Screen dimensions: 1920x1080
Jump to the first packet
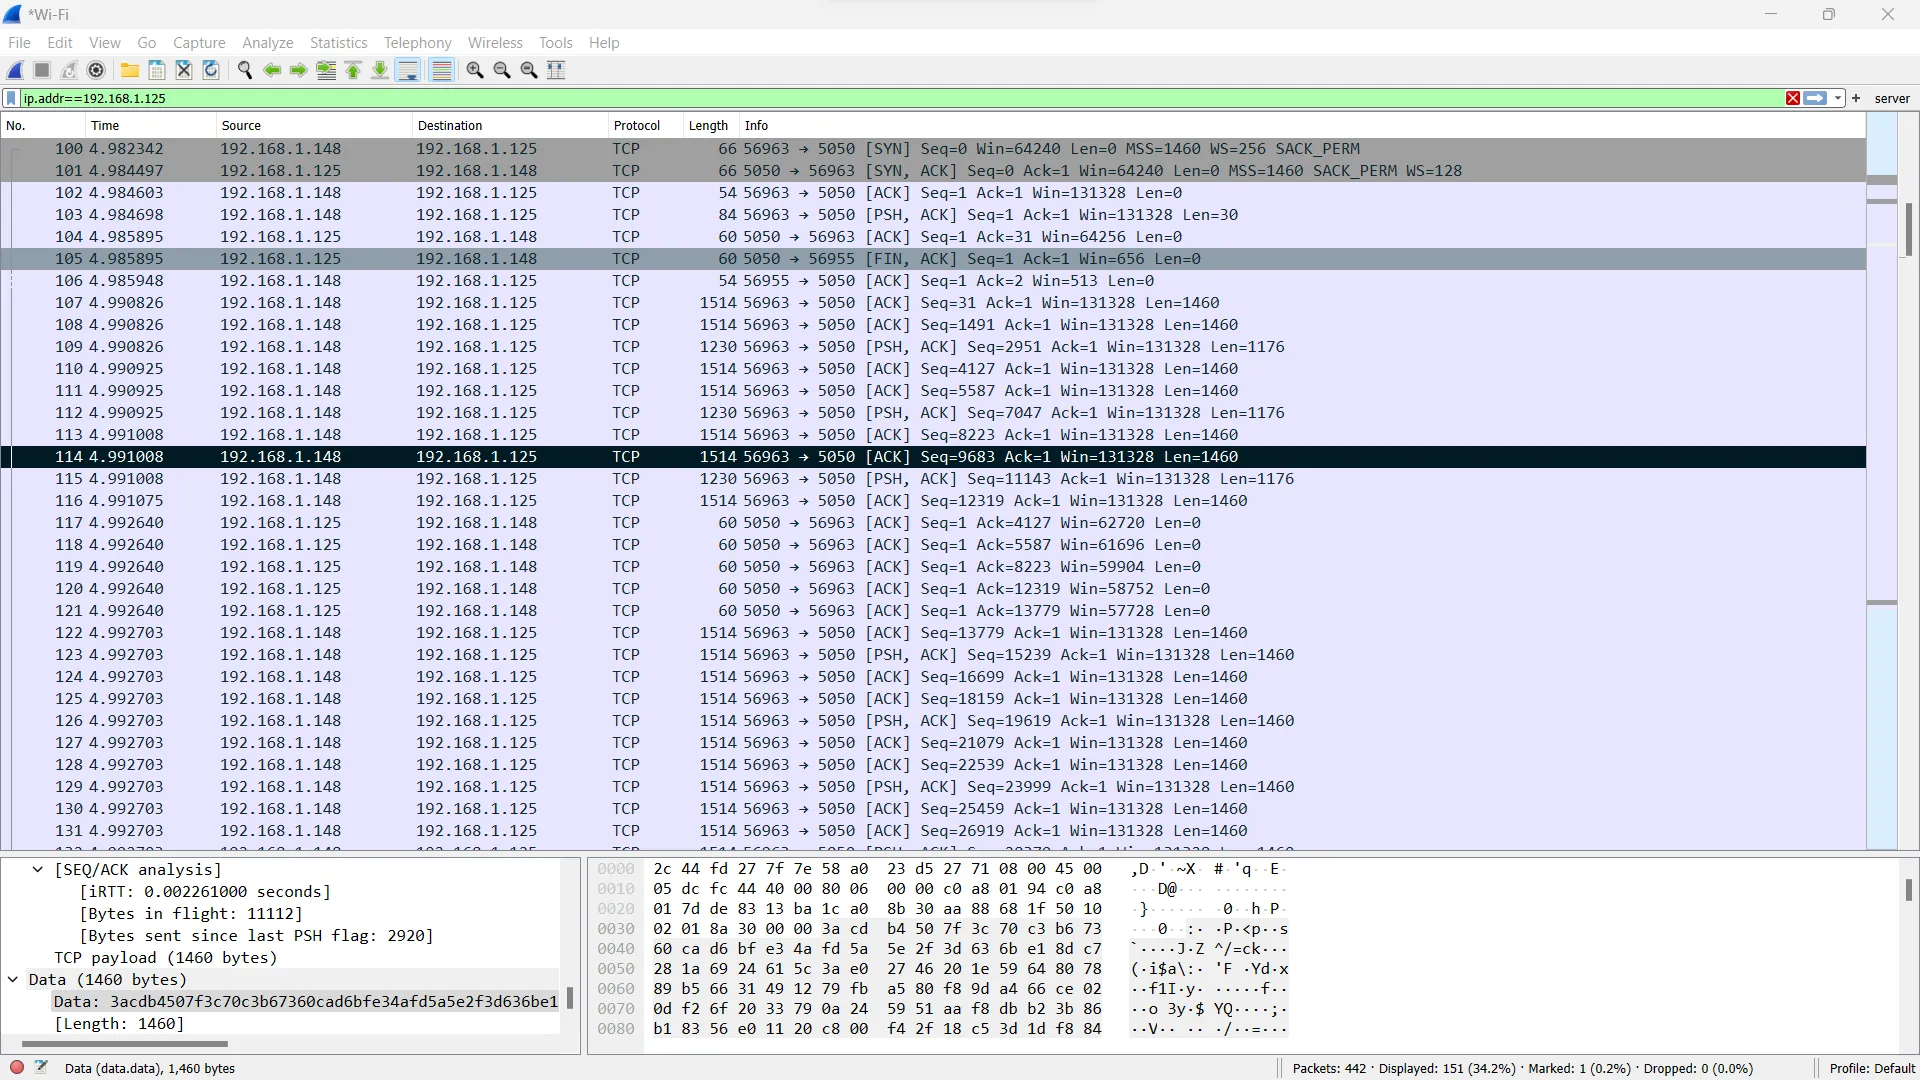(x=353, y=70)
